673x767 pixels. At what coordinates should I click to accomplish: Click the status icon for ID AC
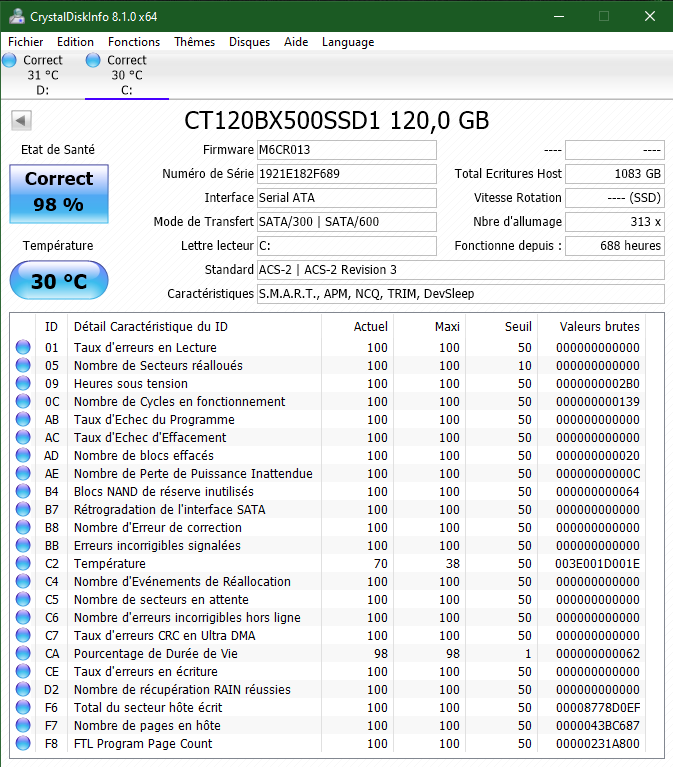point(23,437)
